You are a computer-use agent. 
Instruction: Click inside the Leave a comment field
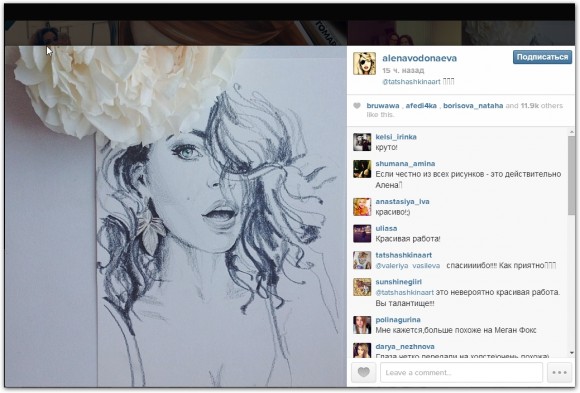[461, 372]
